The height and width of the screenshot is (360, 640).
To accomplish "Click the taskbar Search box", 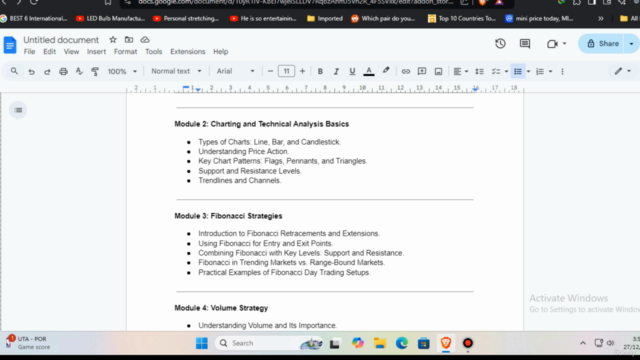I will click(269, 343).
